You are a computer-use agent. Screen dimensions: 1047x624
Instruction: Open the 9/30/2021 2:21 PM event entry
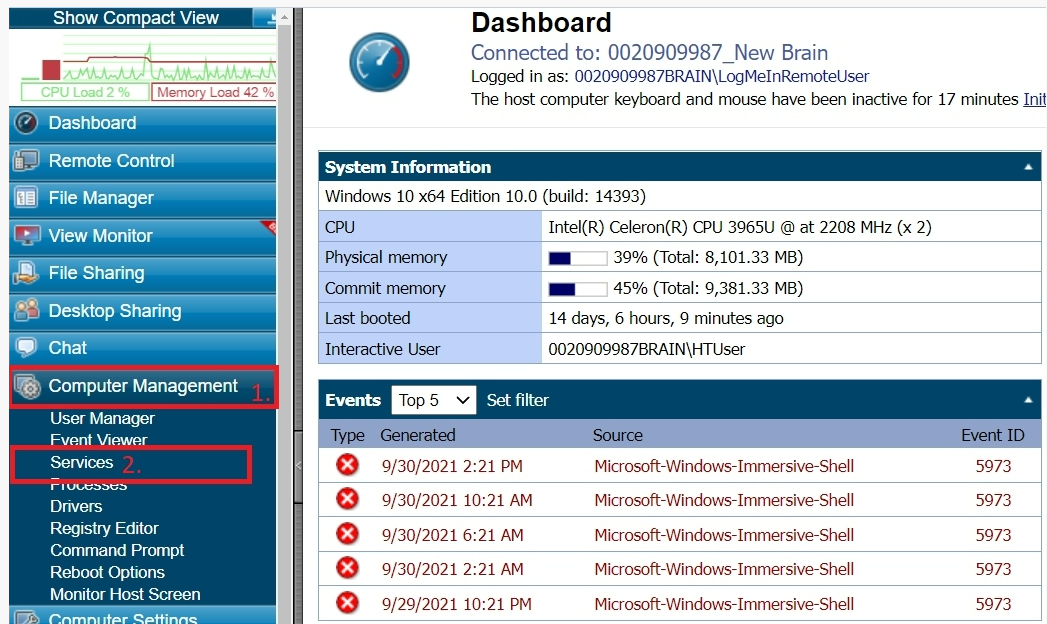(452, 466)
